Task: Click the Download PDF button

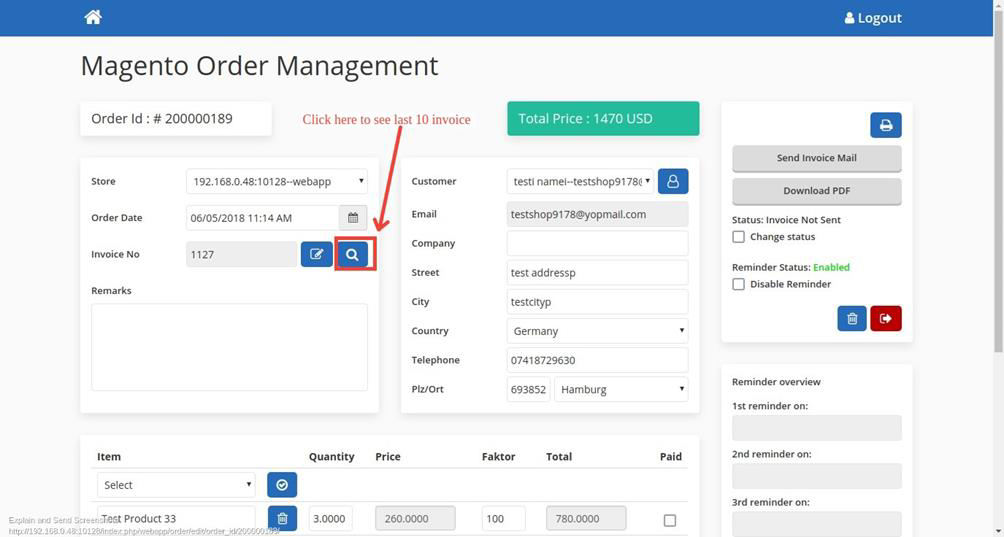Action: (x=816, y=190)
